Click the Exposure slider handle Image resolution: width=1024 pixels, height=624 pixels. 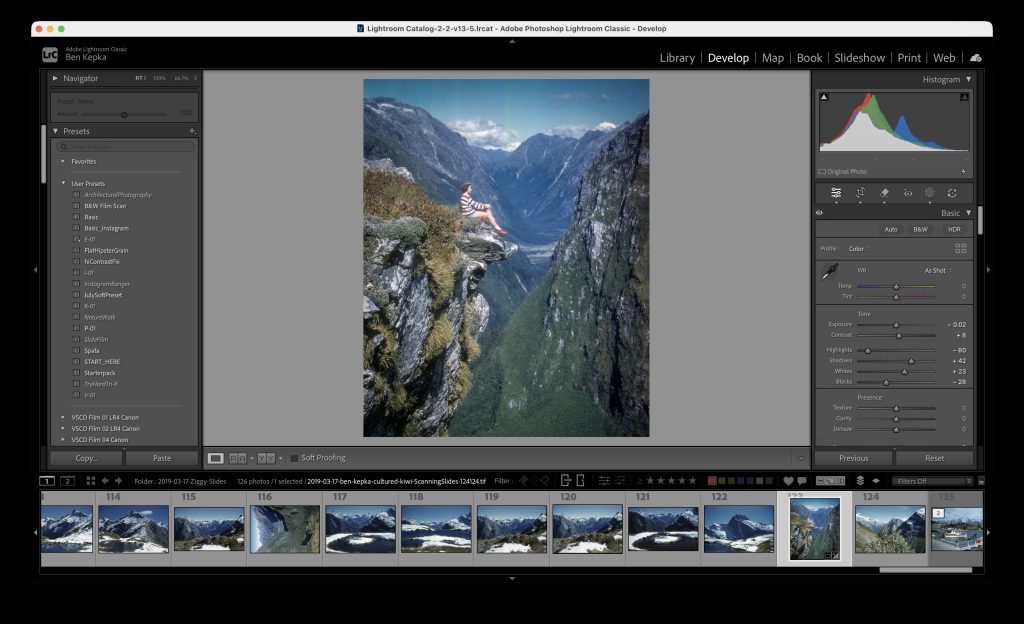pyautogui.click(x=896, y=325)
